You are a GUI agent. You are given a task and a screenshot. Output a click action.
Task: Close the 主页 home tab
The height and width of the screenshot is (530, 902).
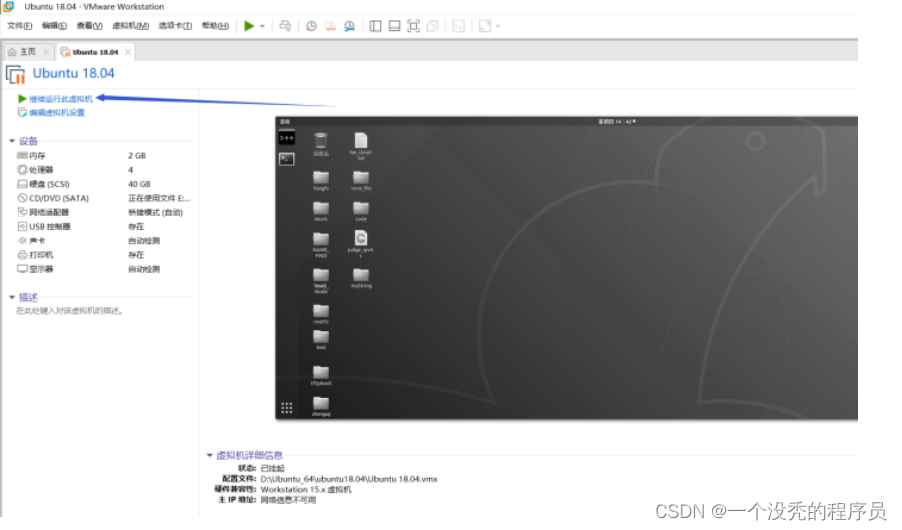click(x=47, y=52)
